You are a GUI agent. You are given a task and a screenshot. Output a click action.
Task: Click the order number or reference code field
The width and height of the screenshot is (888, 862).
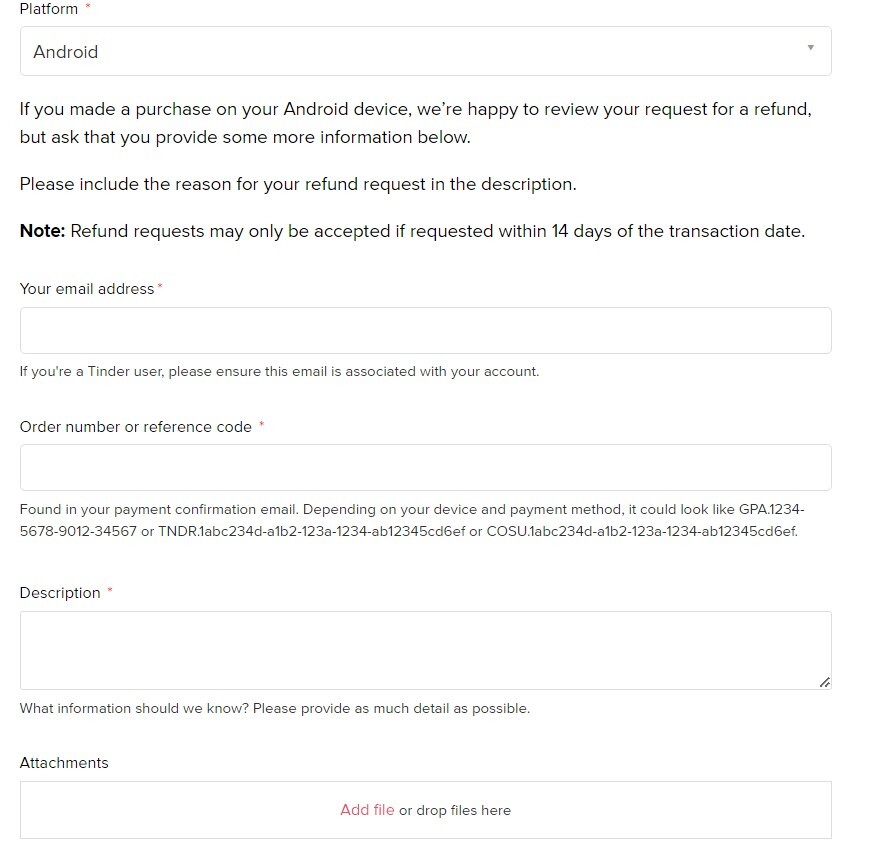click(x=425, y=467)
